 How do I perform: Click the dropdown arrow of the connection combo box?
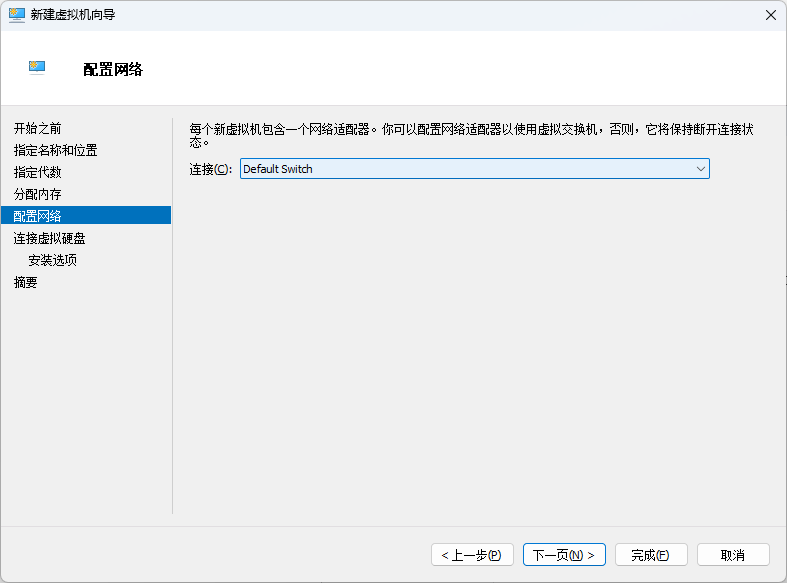(701, 169)
